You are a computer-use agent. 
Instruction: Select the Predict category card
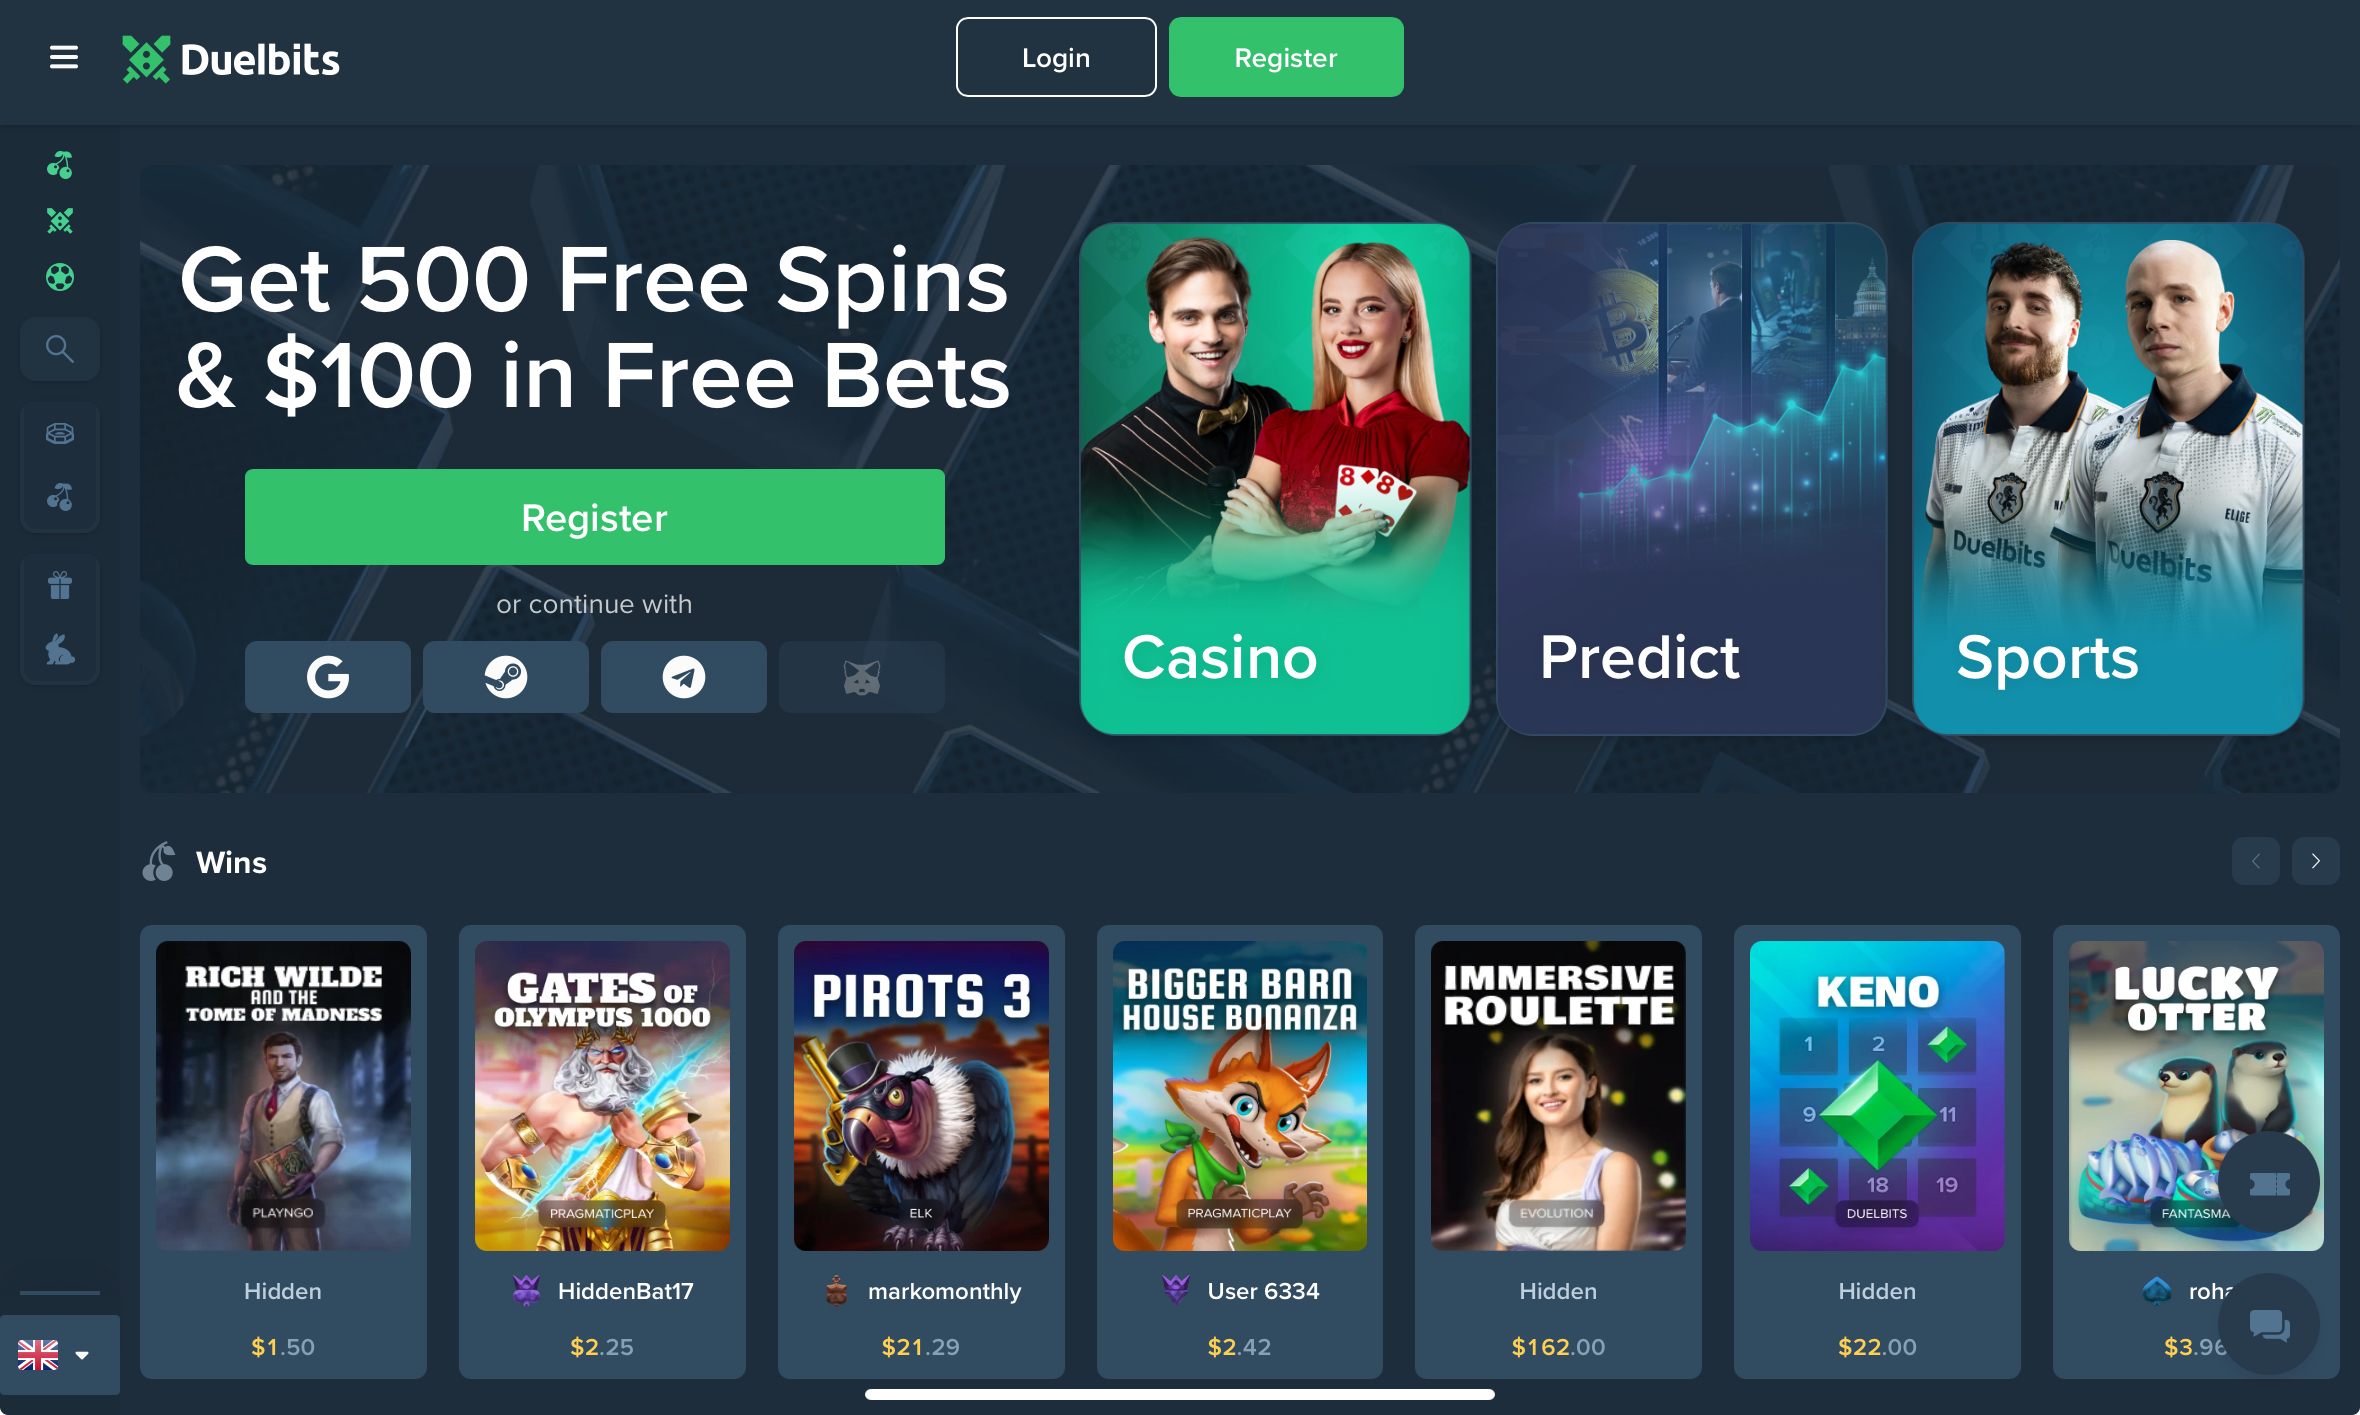click(x=1692, y=478)
